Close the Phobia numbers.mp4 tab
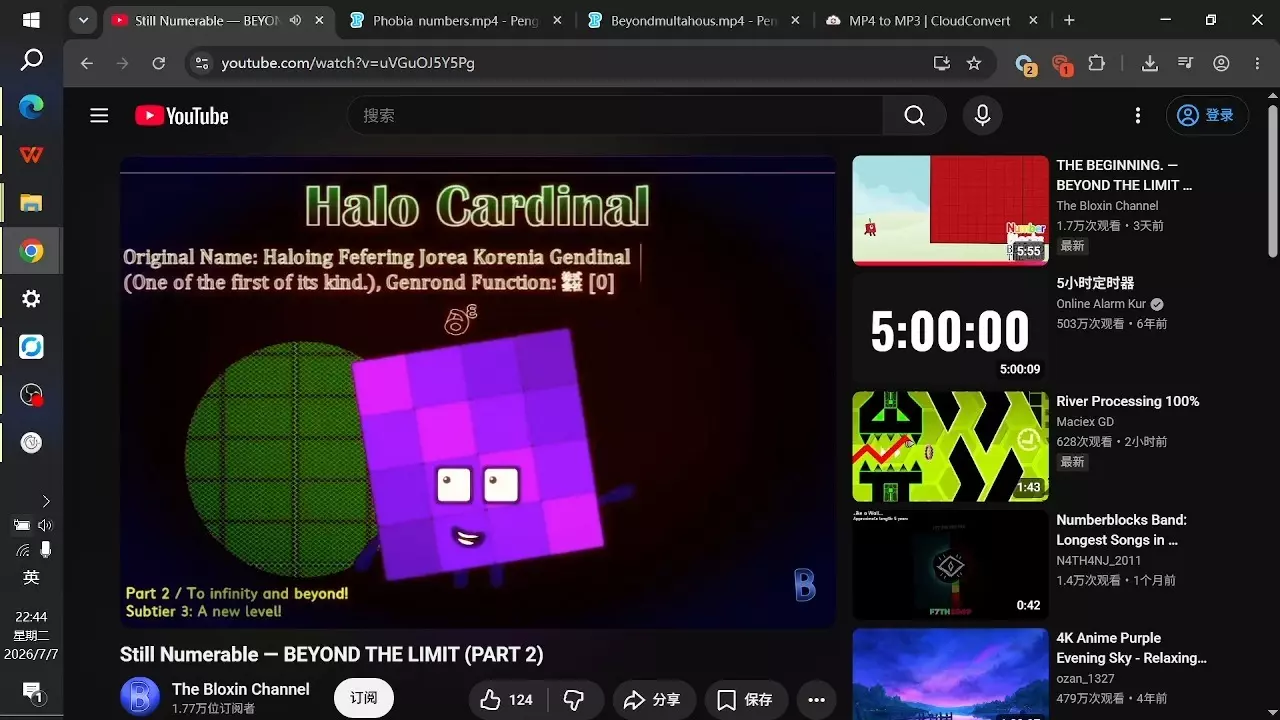Viewport: 1280px width, 720px height. [x=556, y=20]
